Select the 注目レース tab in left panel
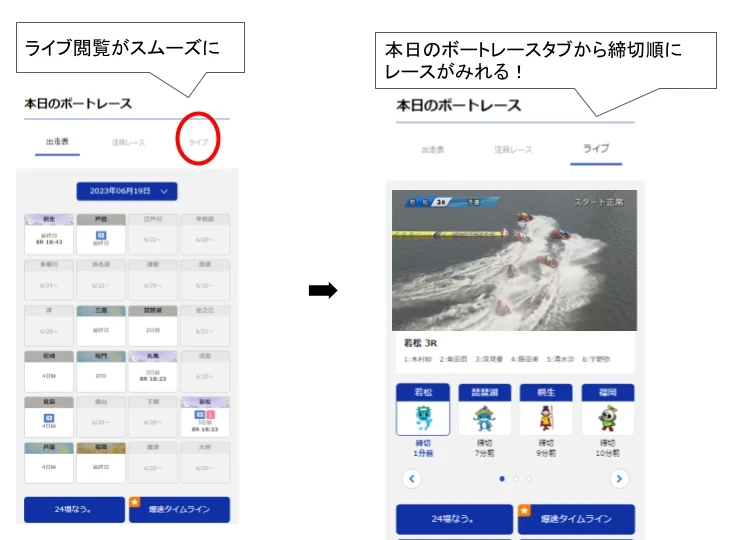 128,142
